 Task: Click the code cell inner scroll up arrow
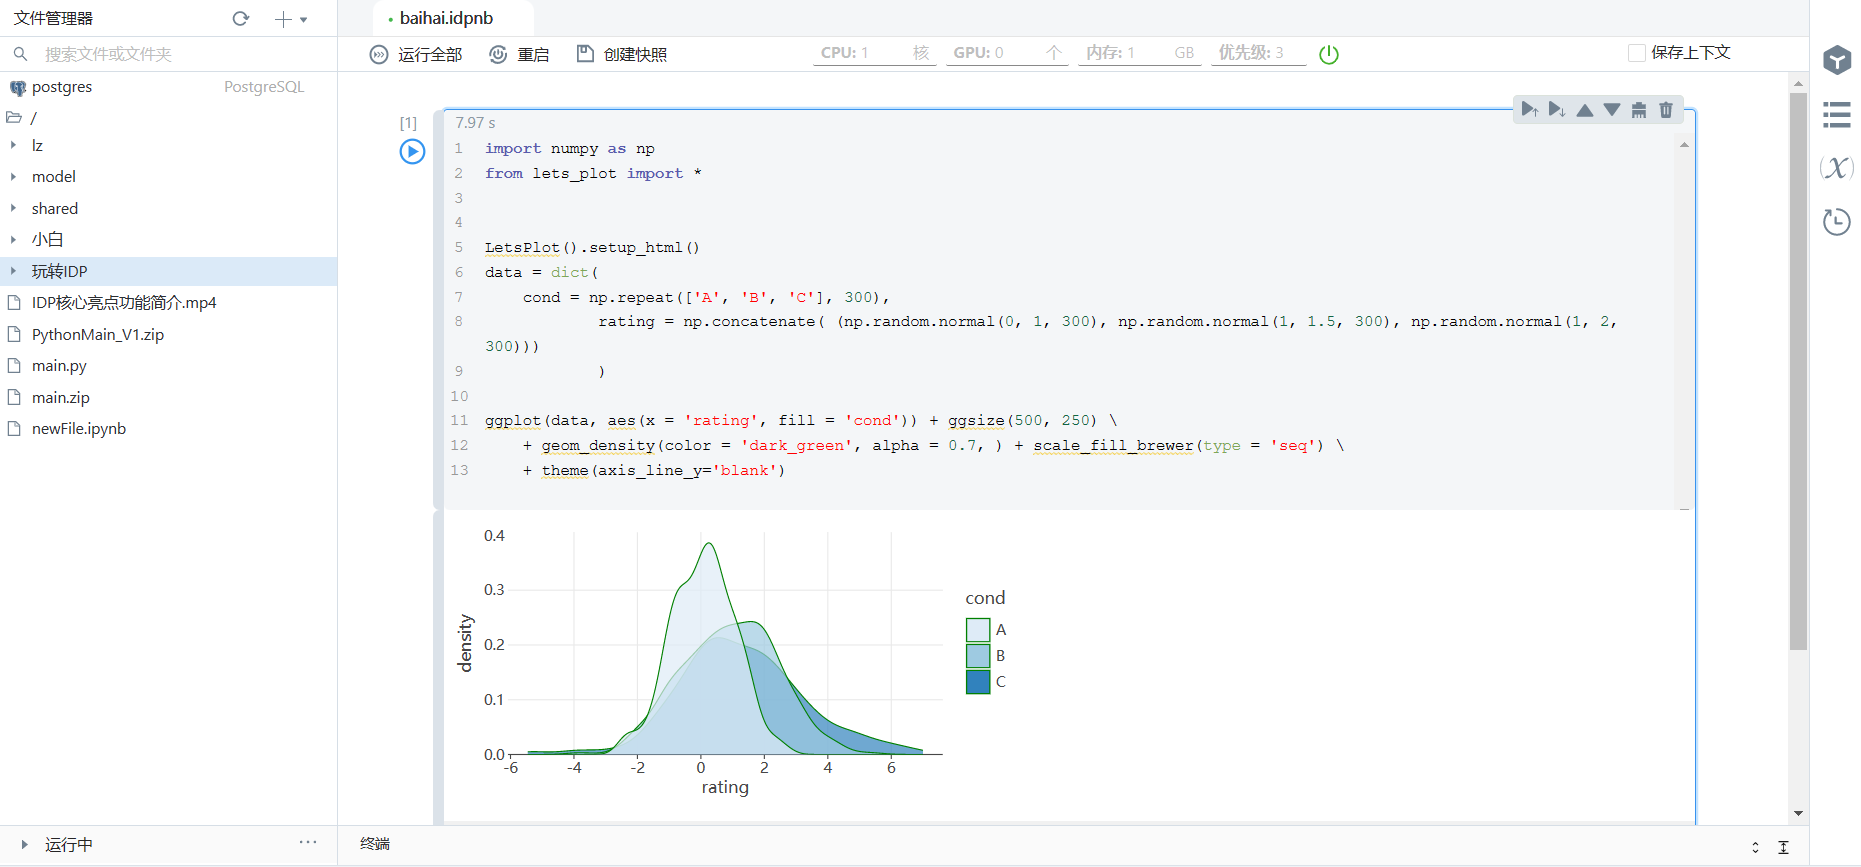tap(1684, 145)
